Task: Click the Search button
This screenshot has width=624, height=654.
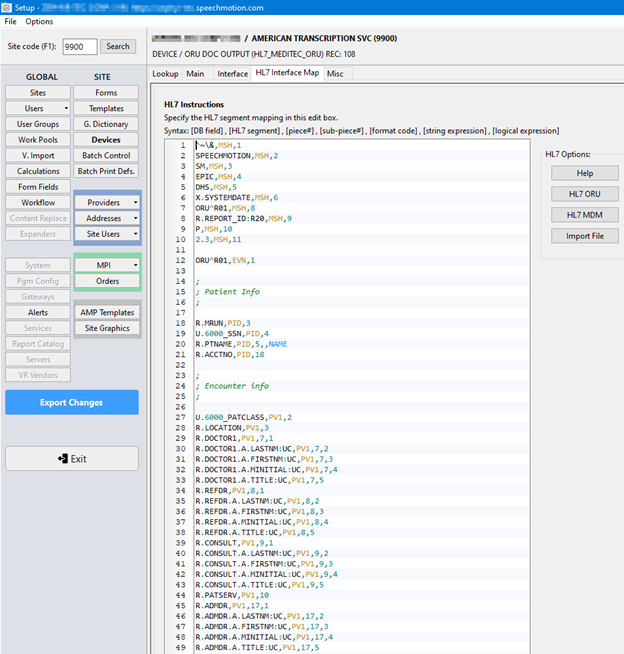Action: (118, 46)
